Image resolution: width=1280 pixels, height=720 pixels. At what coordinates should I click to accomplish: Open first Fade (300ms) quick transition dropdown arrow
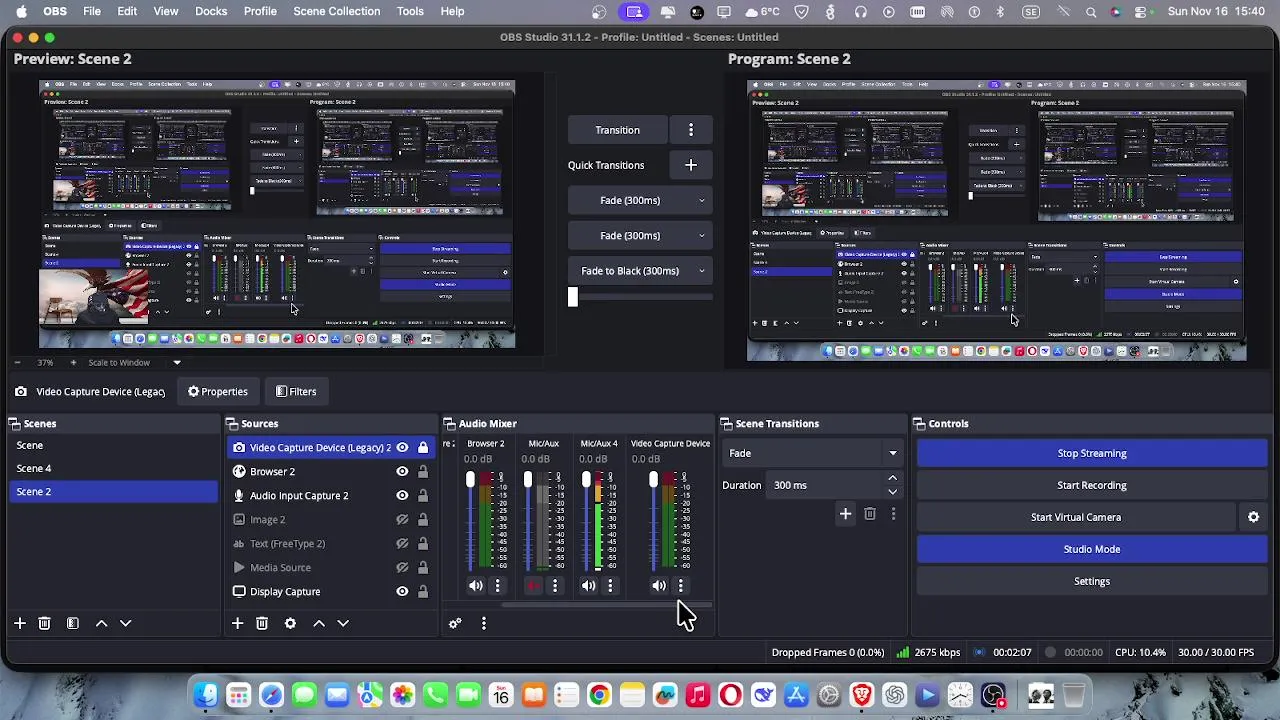(701, 200)
